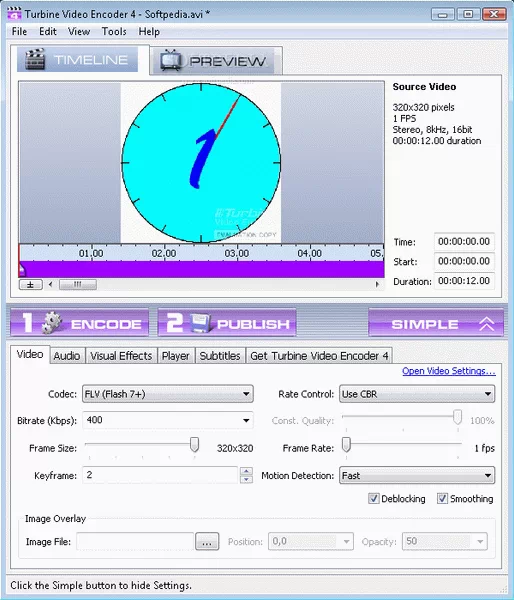
Task: Click the TV icon on Preview tab
Action: (171, 60)
